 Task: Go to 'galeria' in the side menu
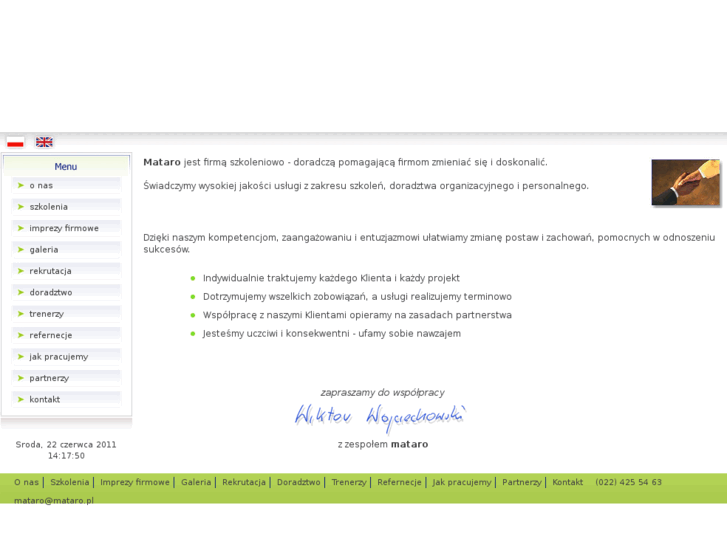(x=66, y=249)
